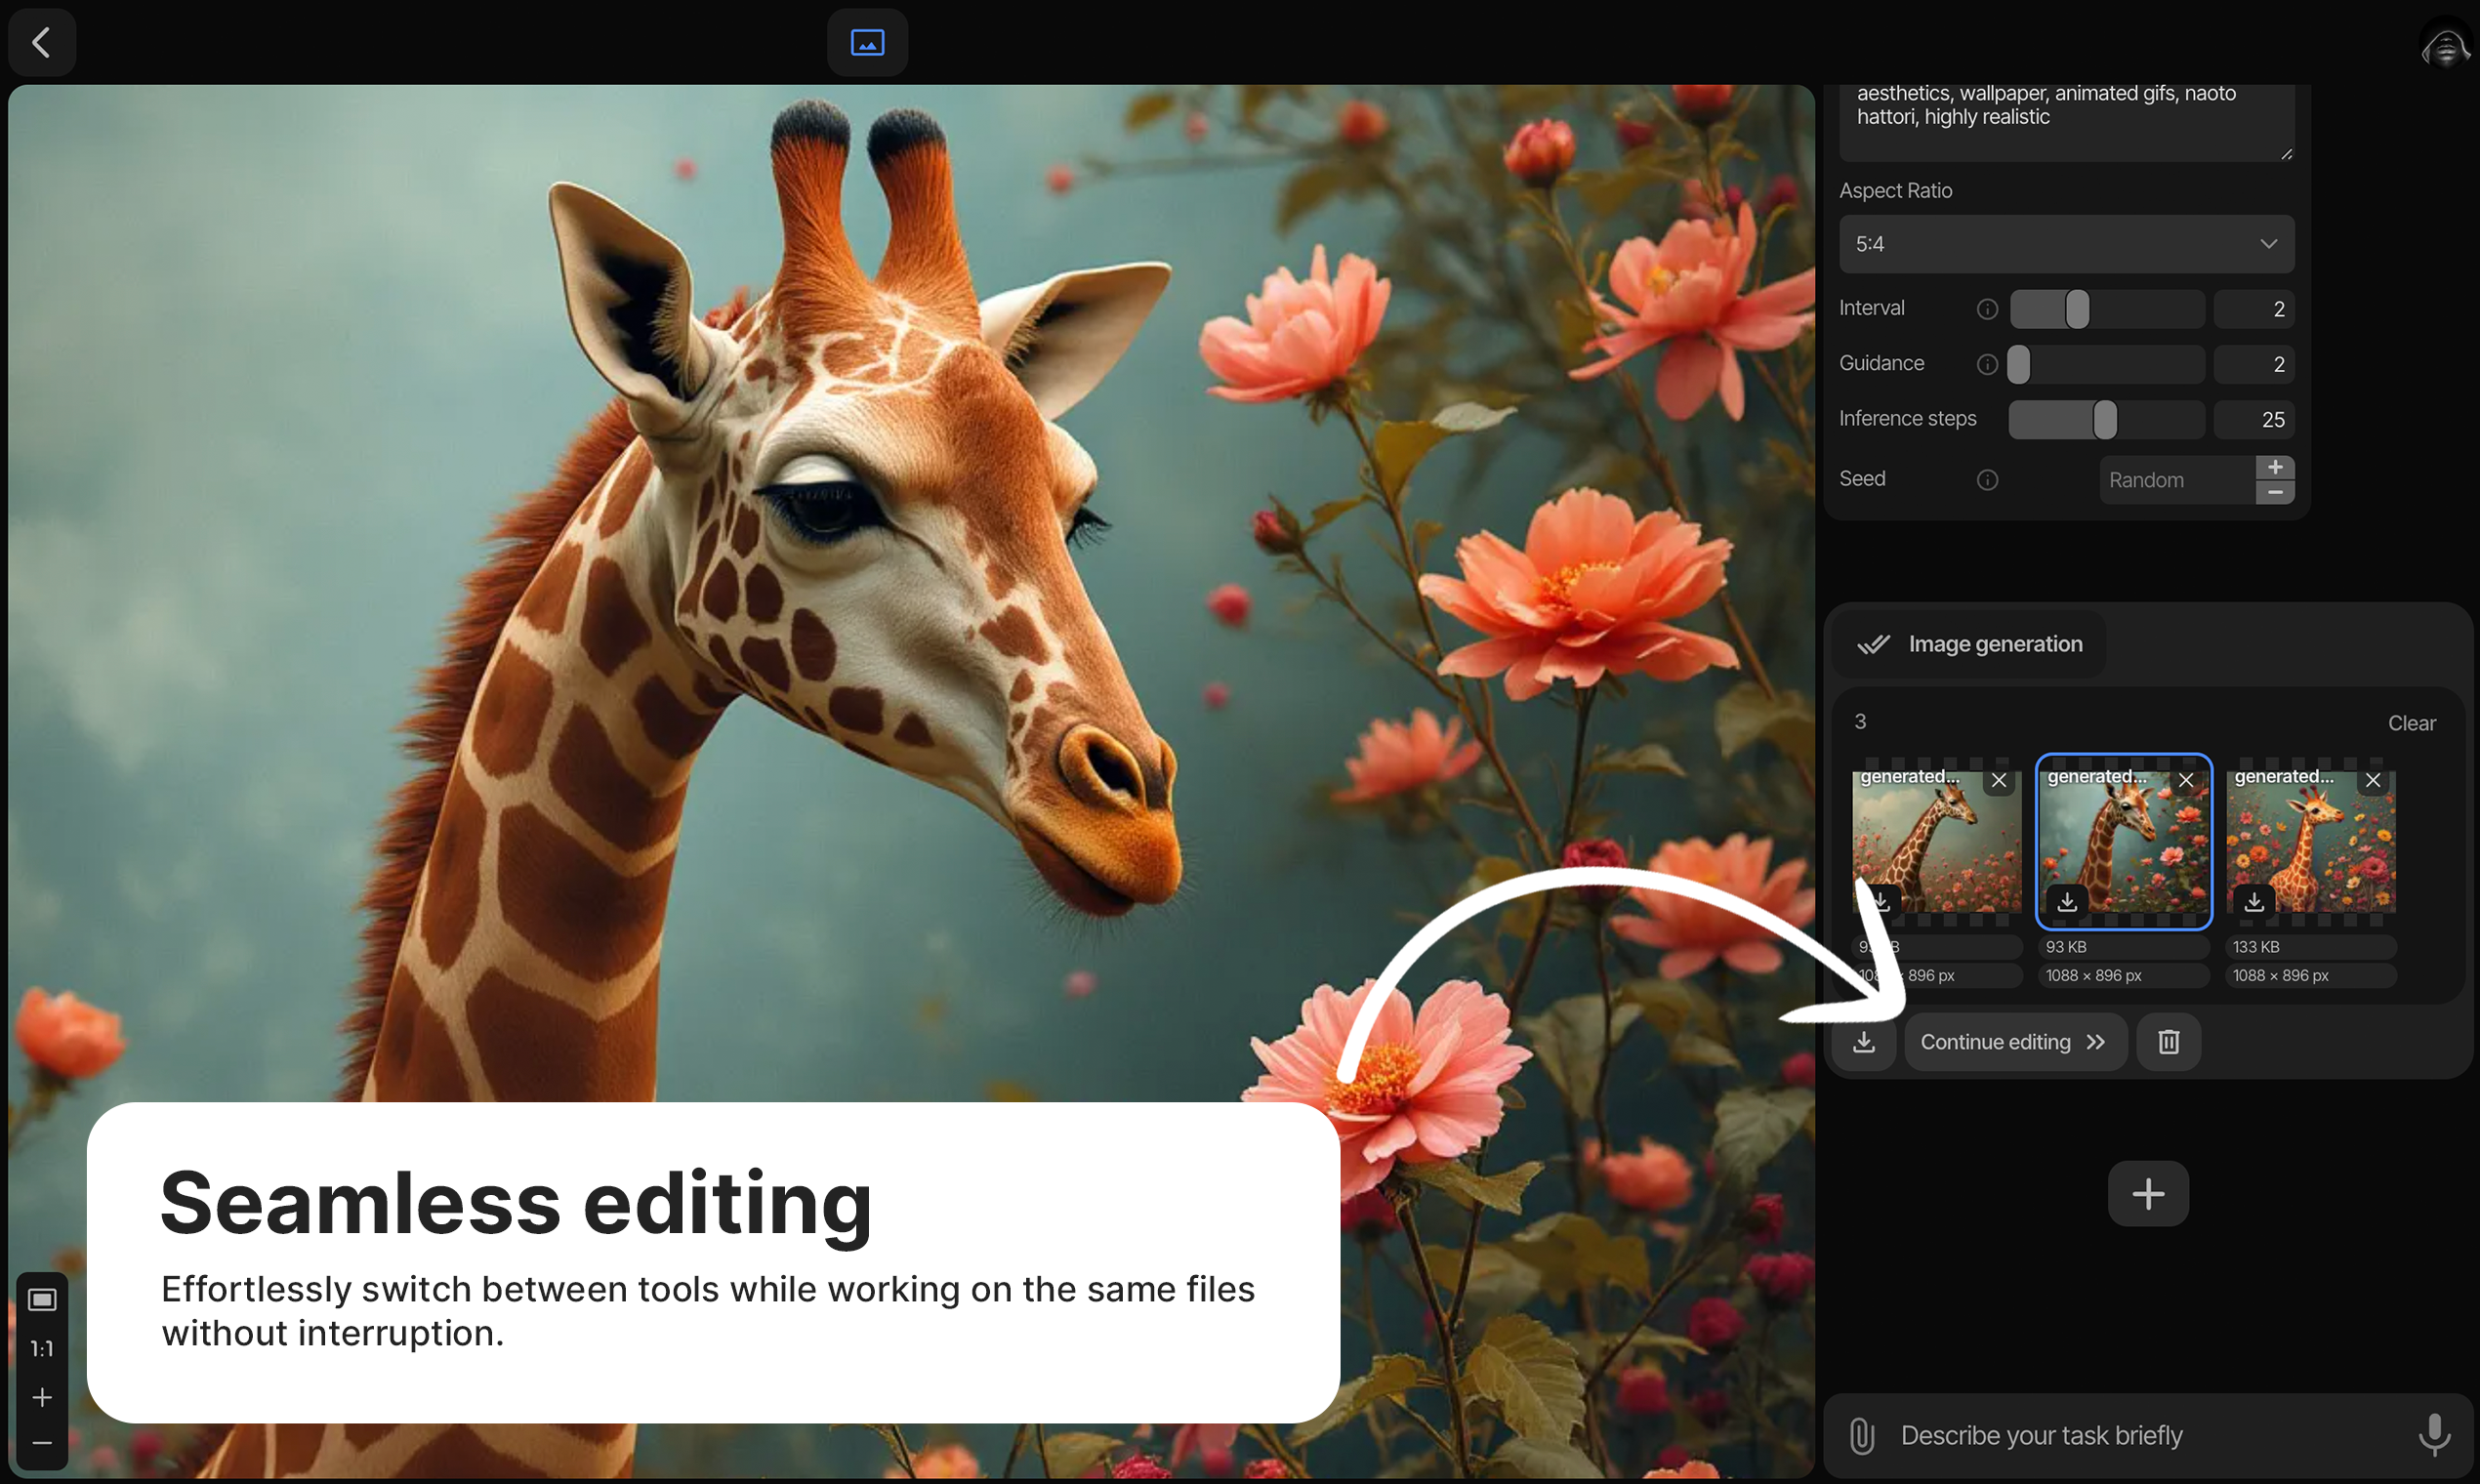Download the 133 KB generated image
Viewport: 2480px width, 1484px height.
[x=2254, y=901]
